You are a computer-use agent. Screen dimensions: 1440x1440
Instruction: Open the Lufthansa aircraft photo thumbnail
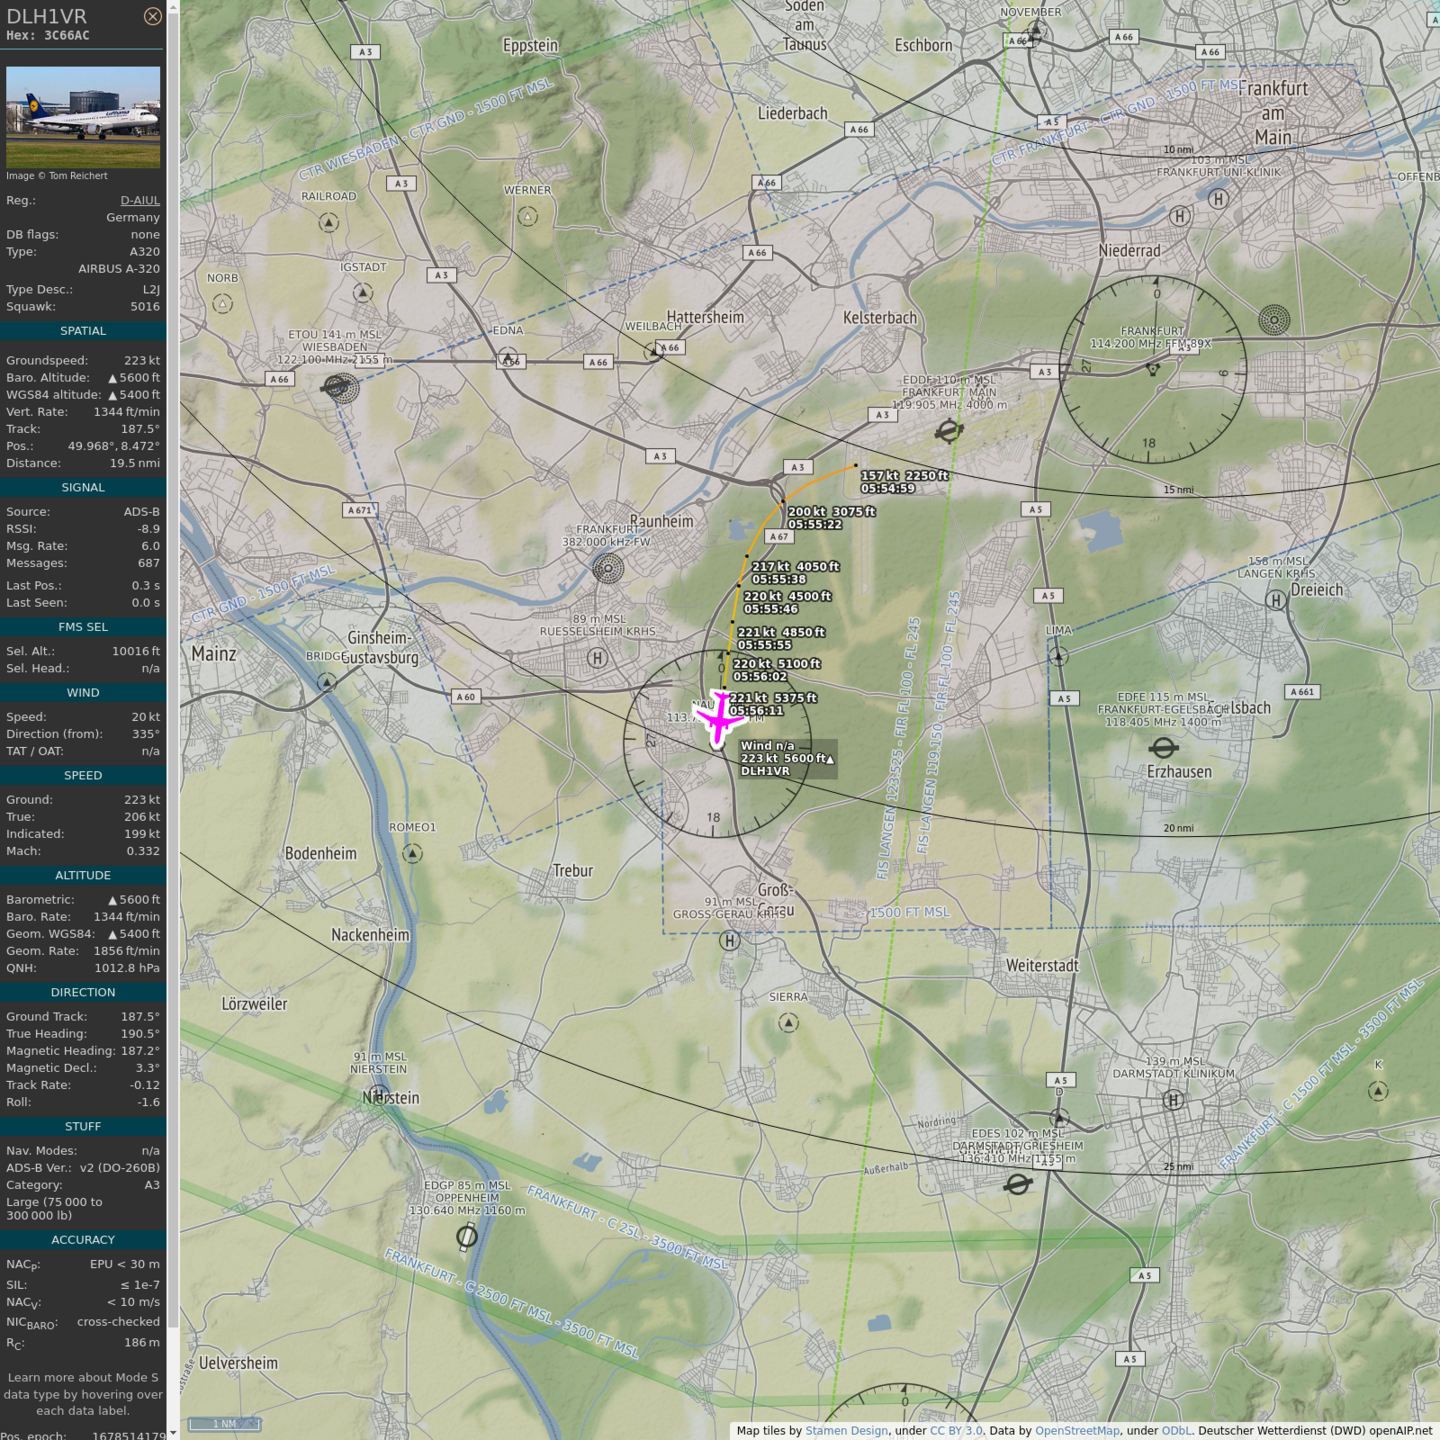pyautogui.click(x=83, y=117)
